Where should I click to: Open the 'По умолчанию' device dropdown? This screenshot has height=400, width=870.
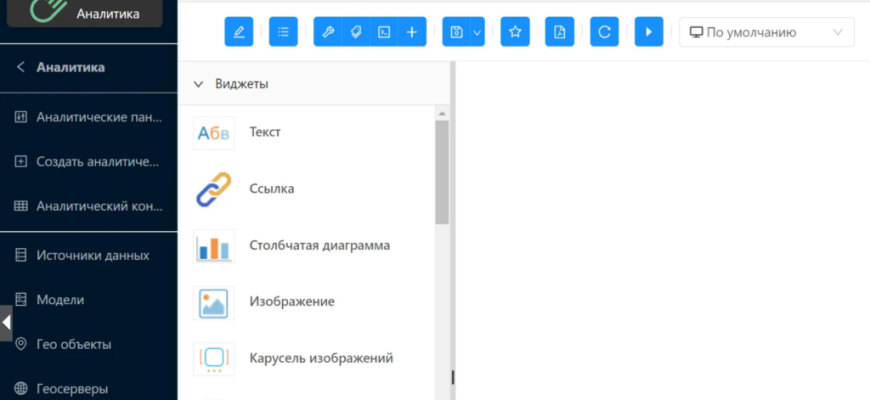pyautogui.click(x=766, y=32)
